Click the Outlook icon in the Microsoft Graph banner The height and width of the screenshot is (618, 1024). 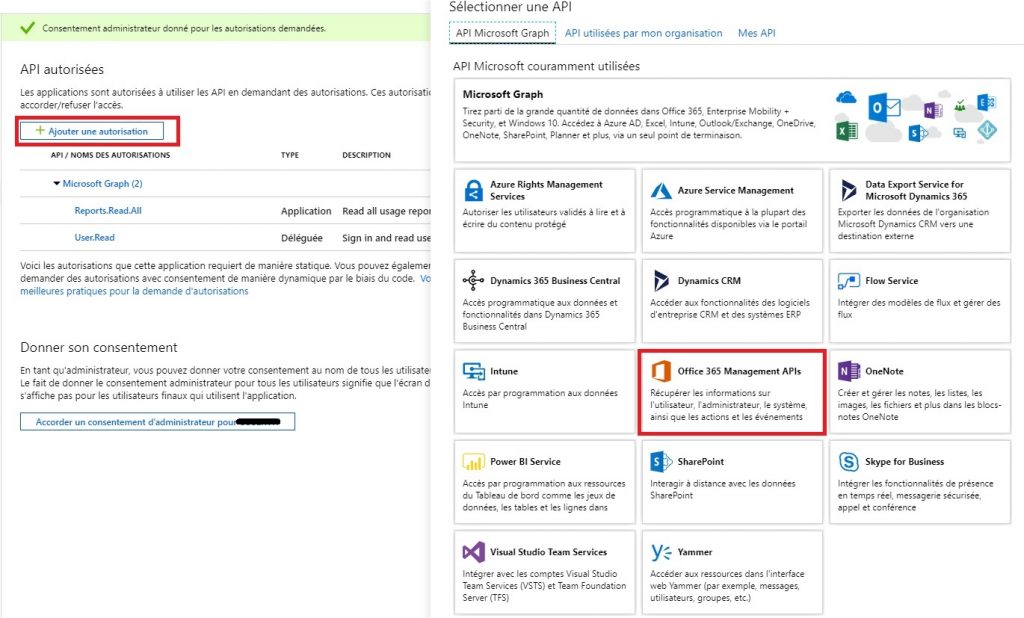(x=884, y=108)
